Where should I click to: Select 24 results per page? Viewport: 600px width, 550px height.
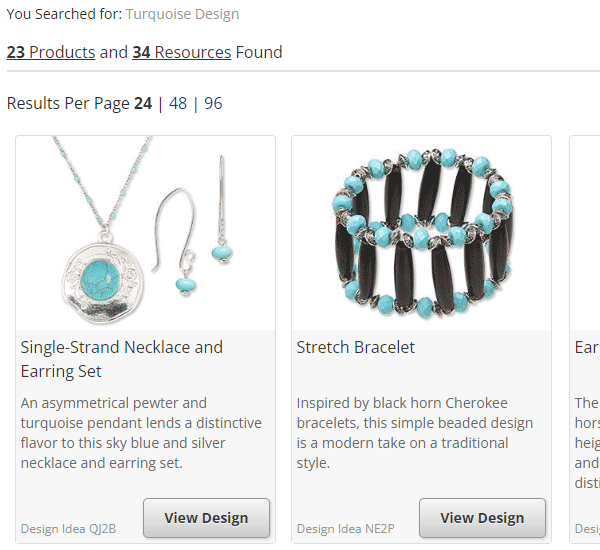coord(142,103)
